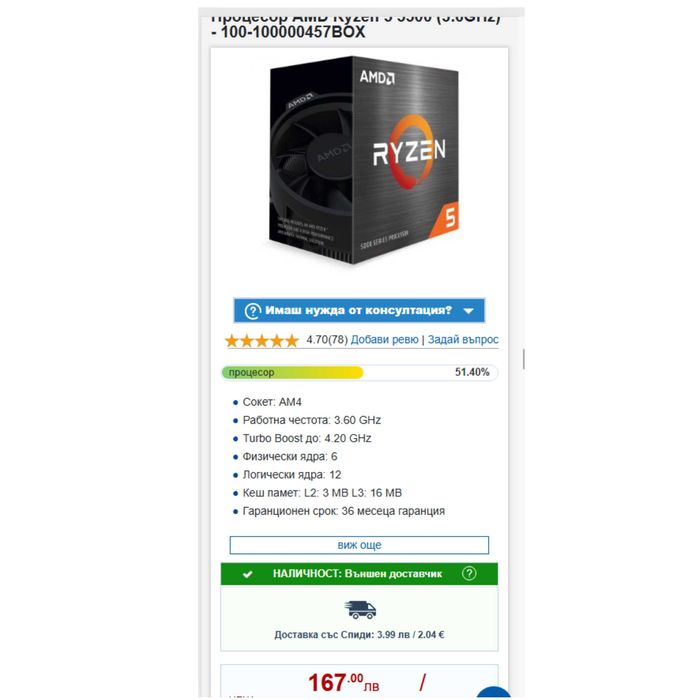The width and height of the screenshot is (700, 700).
Task: Click the 'Добави ревю' link
Action: coord(384,340)
